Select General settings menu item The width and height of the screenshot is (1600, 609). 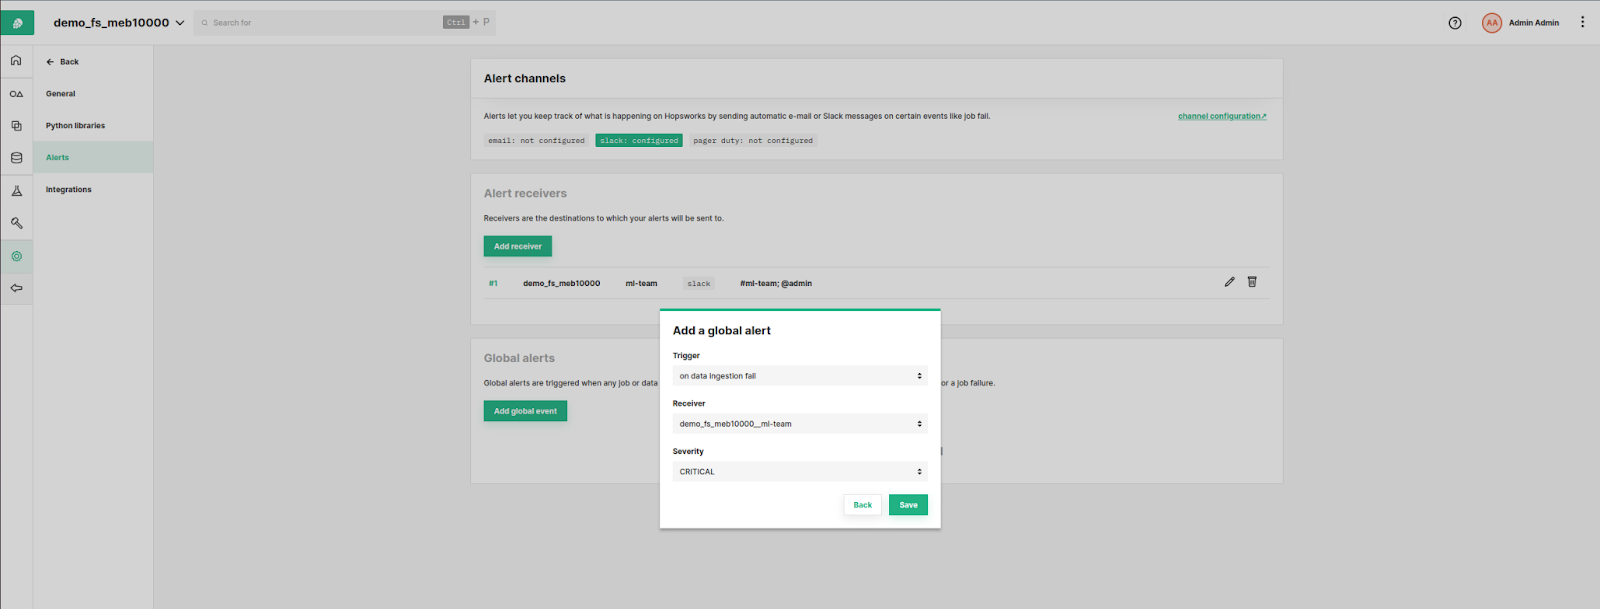[x=60, y=94]
